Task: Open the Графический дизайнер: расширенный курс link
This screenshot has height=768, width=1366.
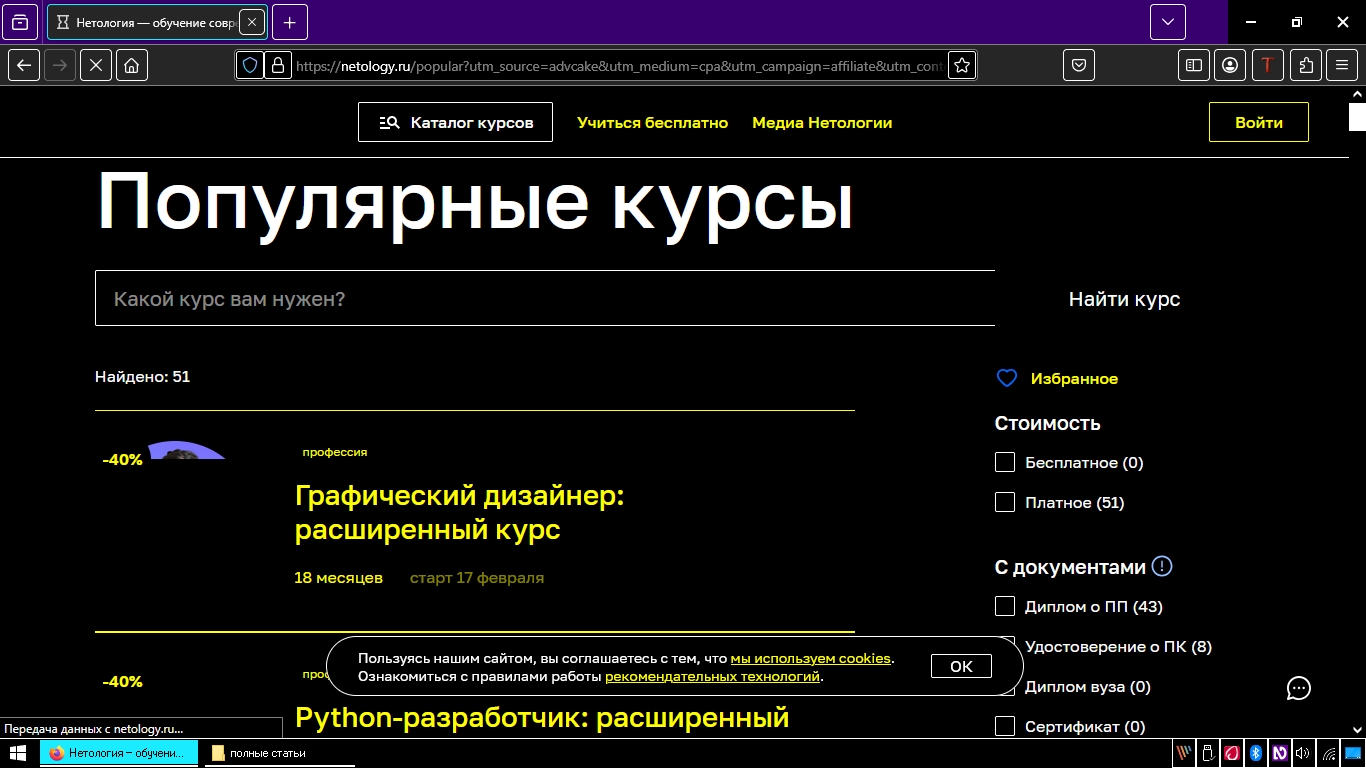Action: click(459, 512)
